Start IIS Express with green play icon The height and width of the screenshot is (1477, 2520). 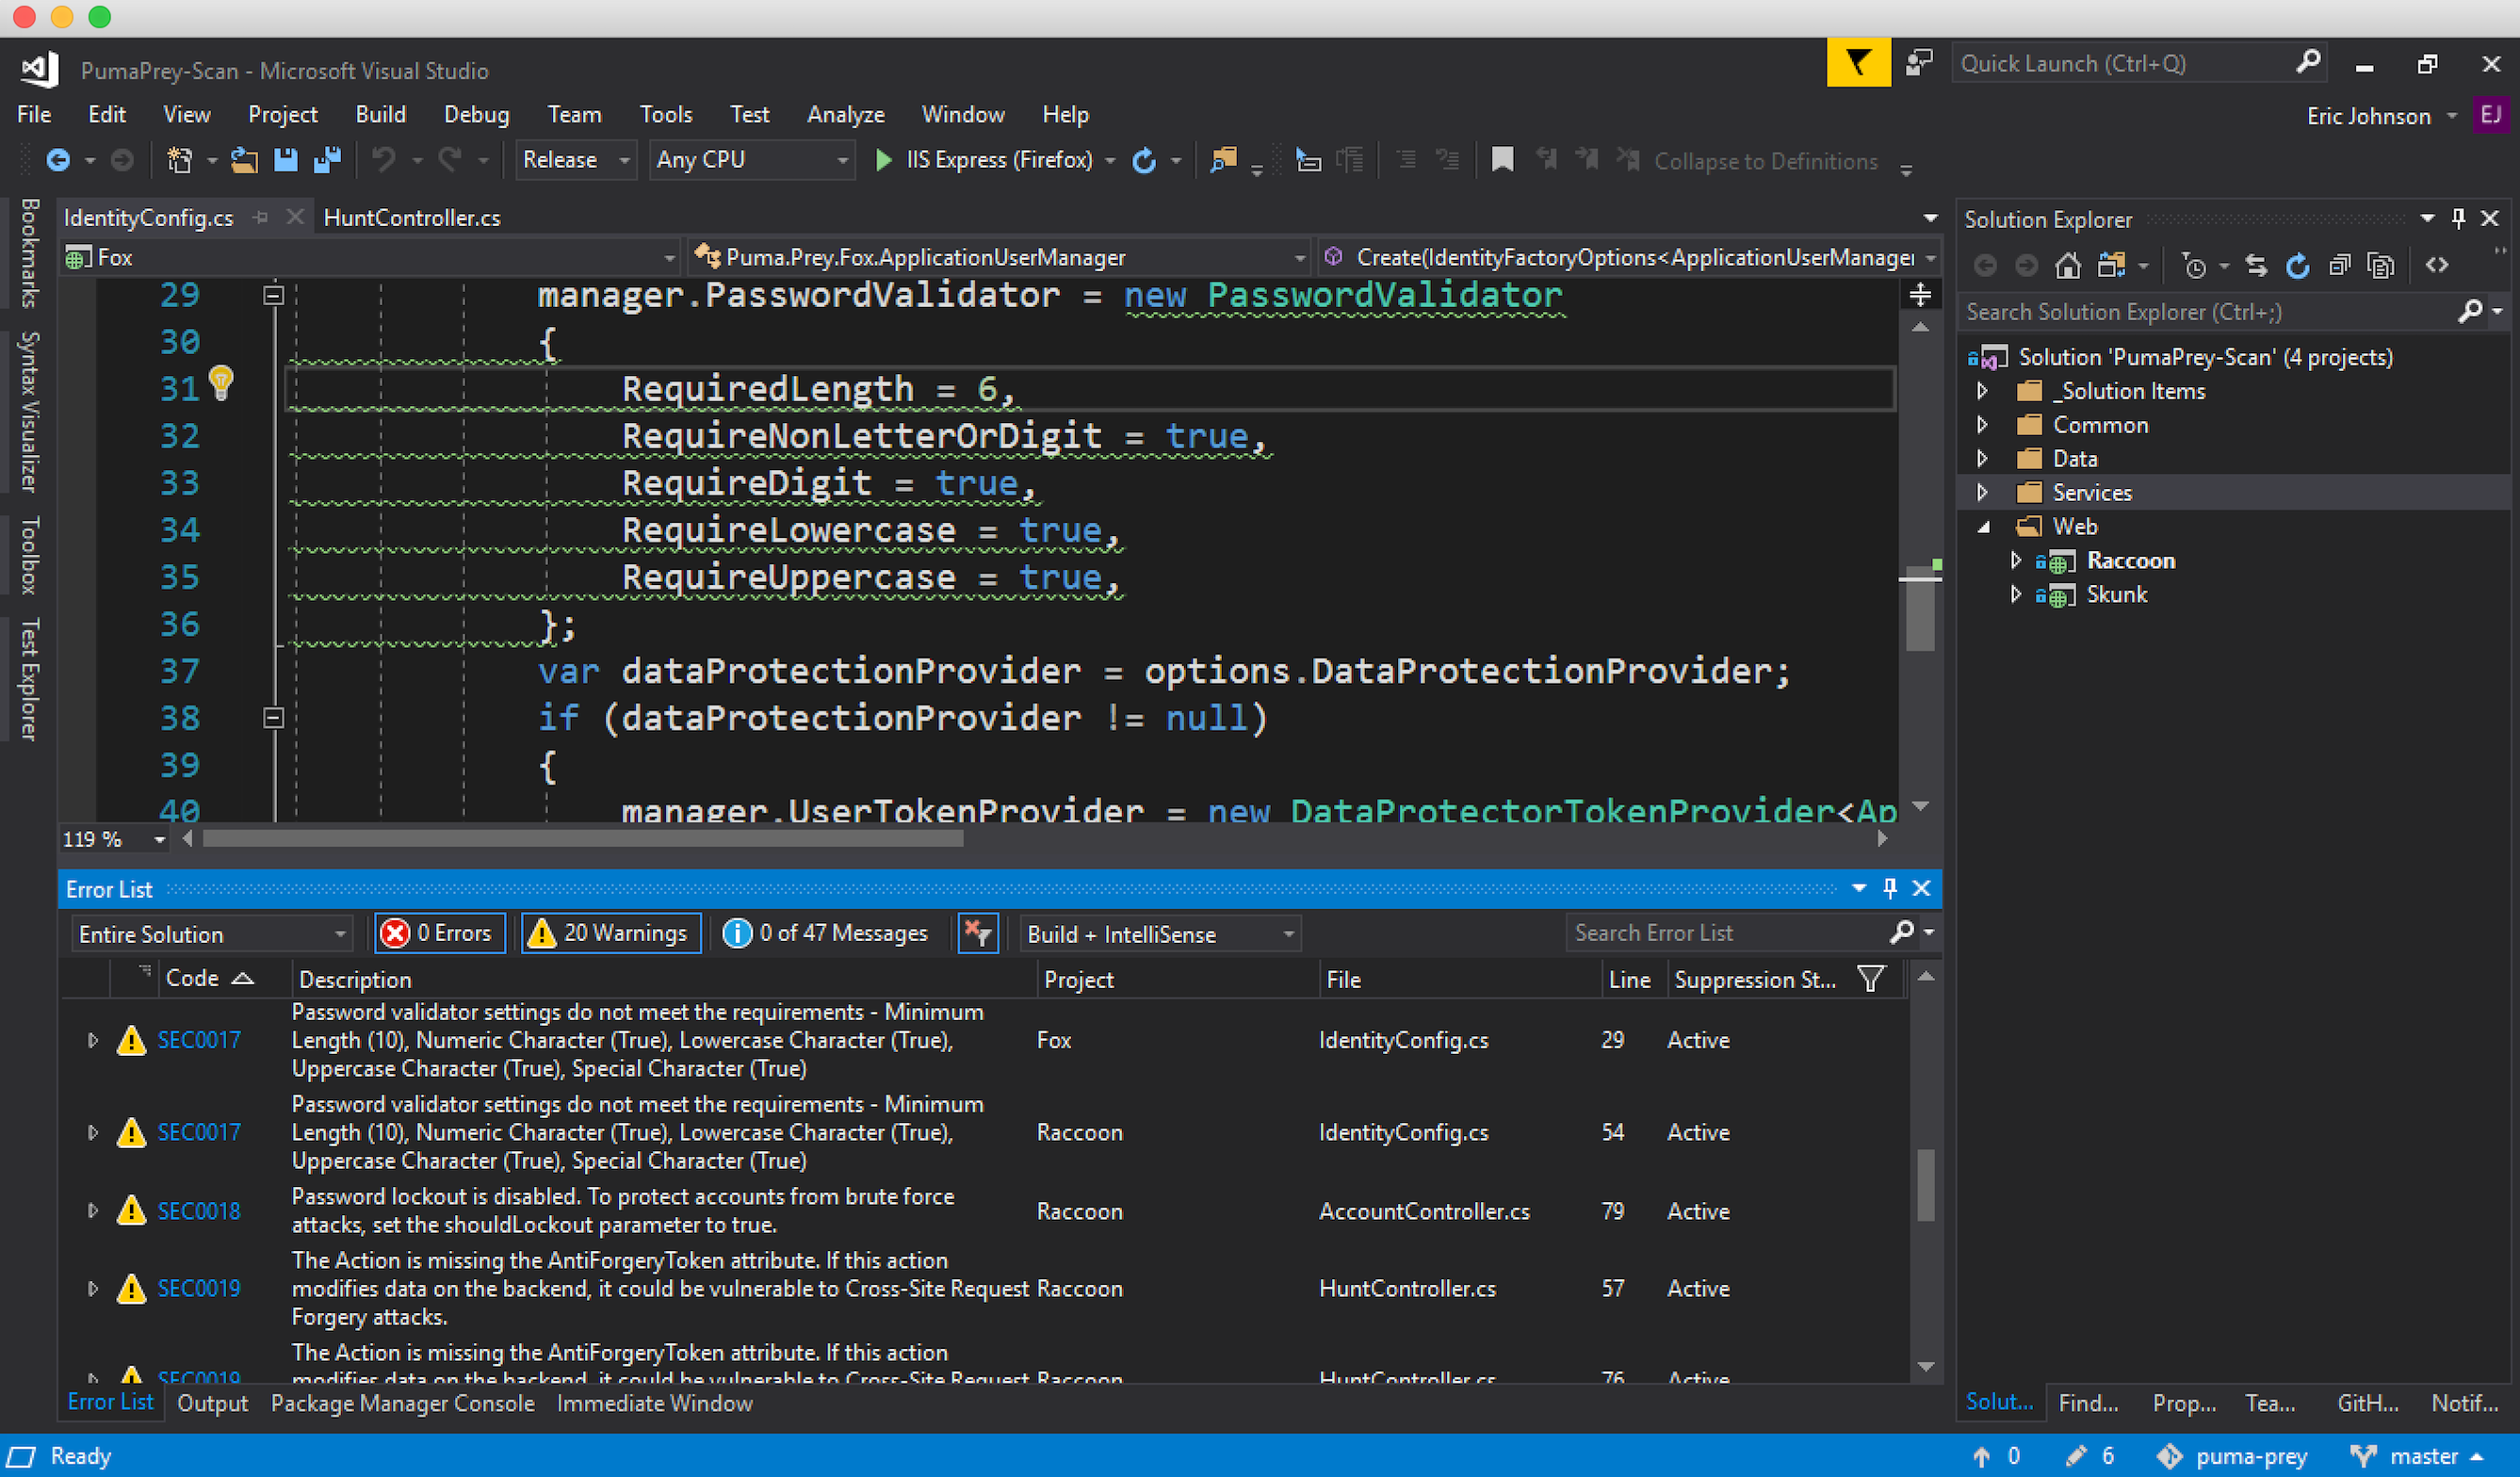(x=883, y=160)
